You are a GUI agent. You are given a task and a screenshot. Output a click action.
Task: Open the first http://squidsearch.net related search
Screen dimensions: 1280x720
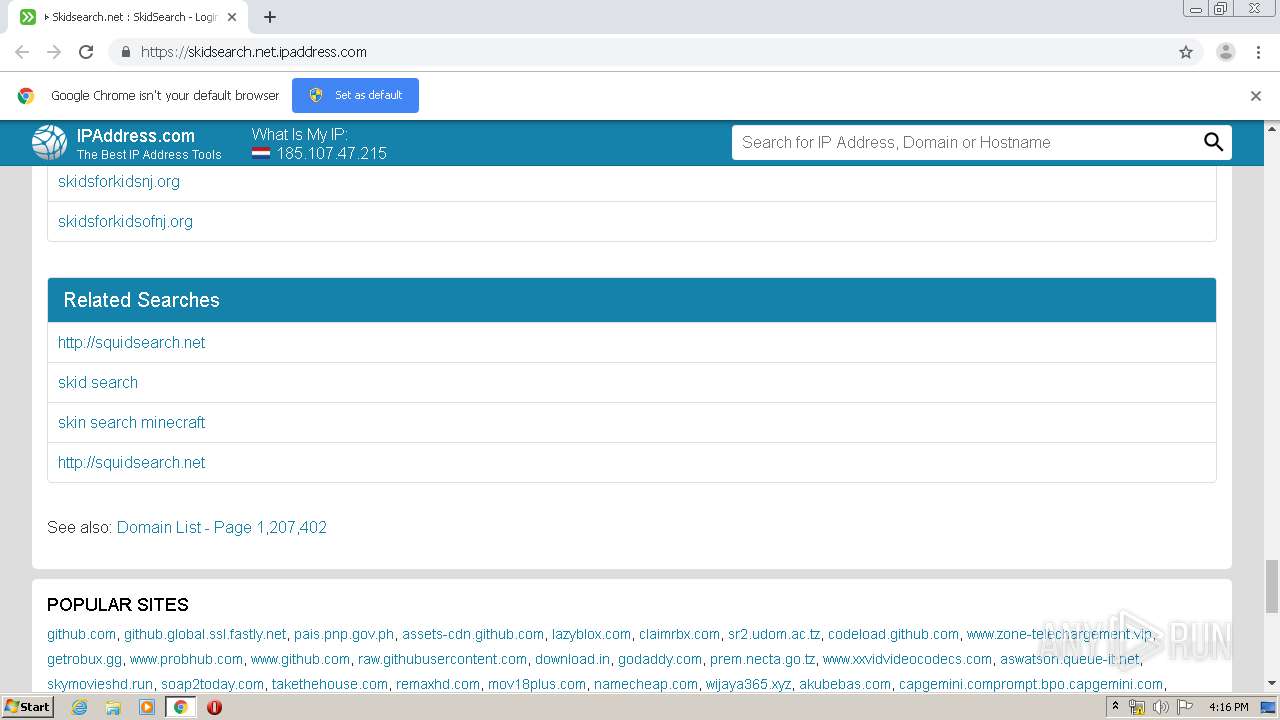(x=131, y=342)
